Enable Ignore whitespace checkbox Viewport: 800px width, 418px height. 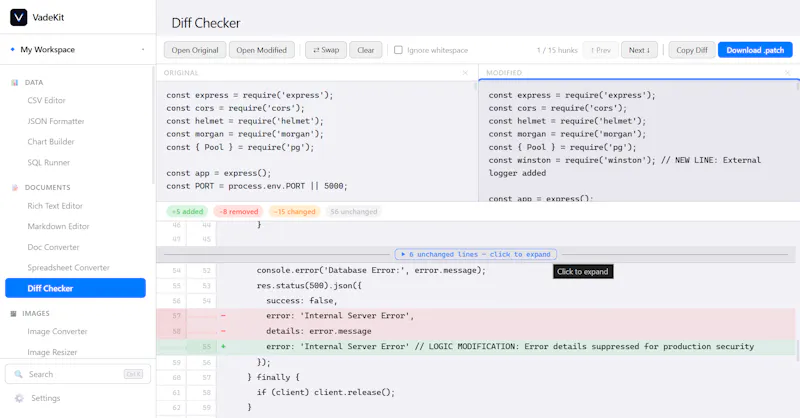tap(398, 50)
